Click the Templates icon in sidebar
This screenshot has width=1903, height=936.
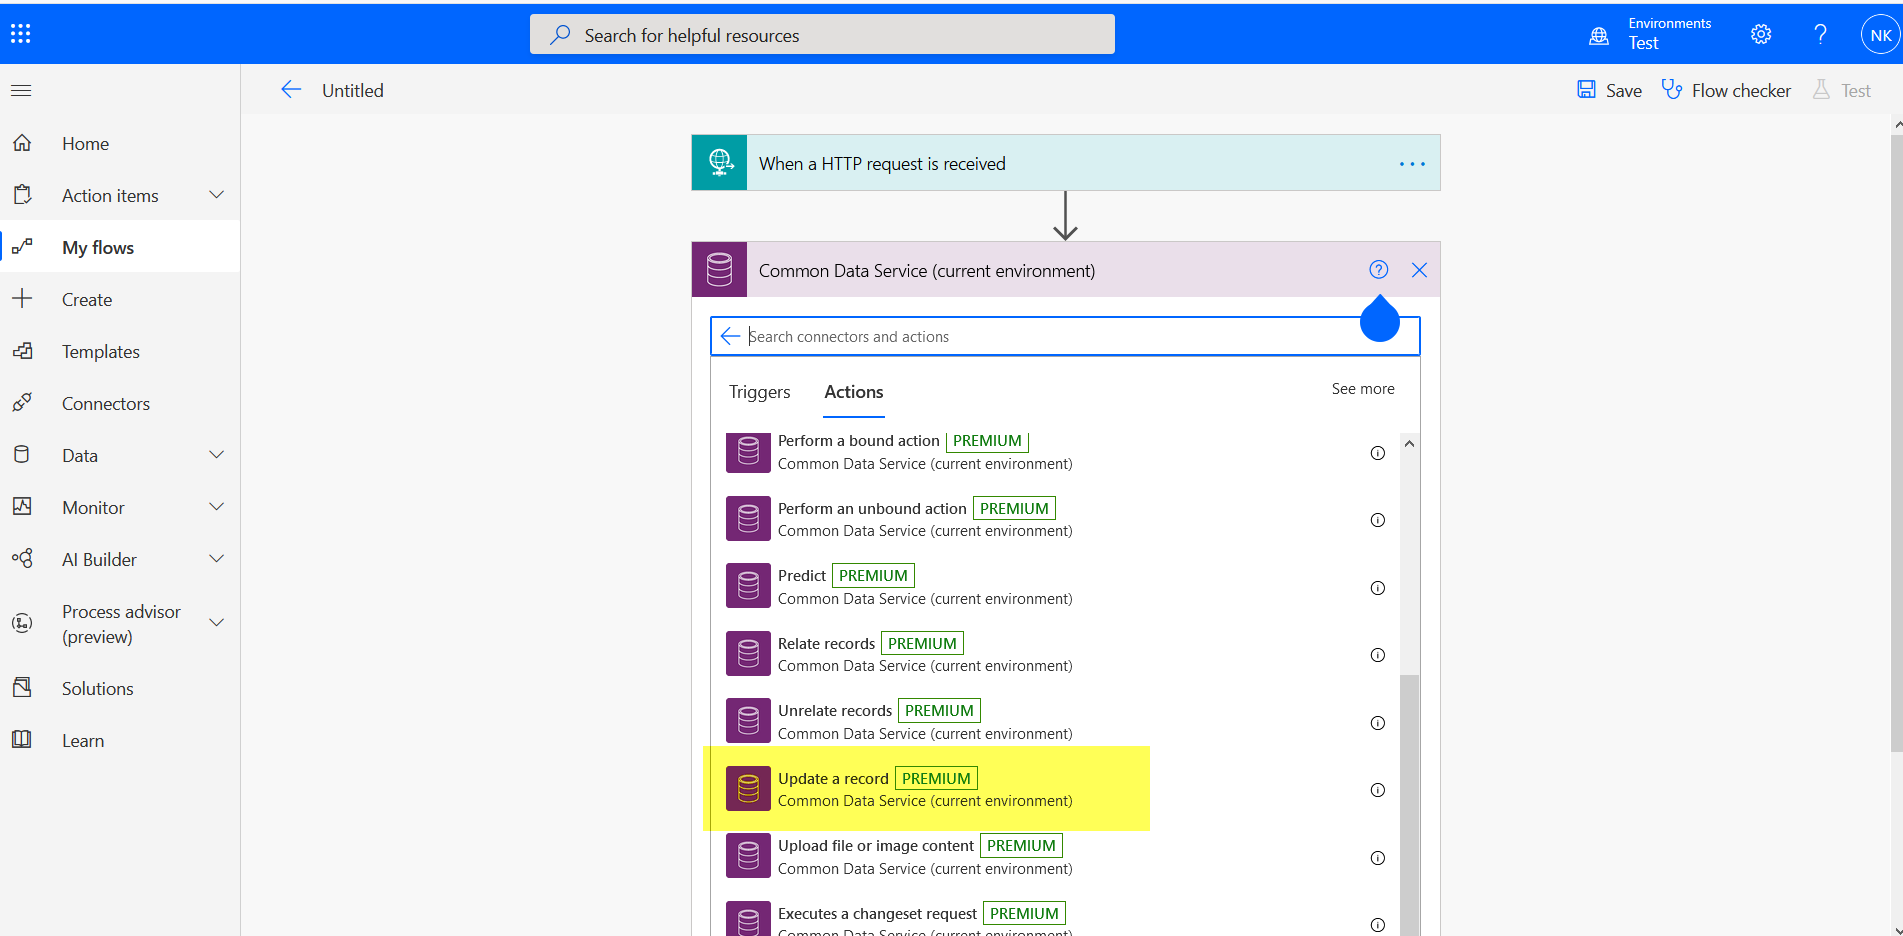pos(22,351)
